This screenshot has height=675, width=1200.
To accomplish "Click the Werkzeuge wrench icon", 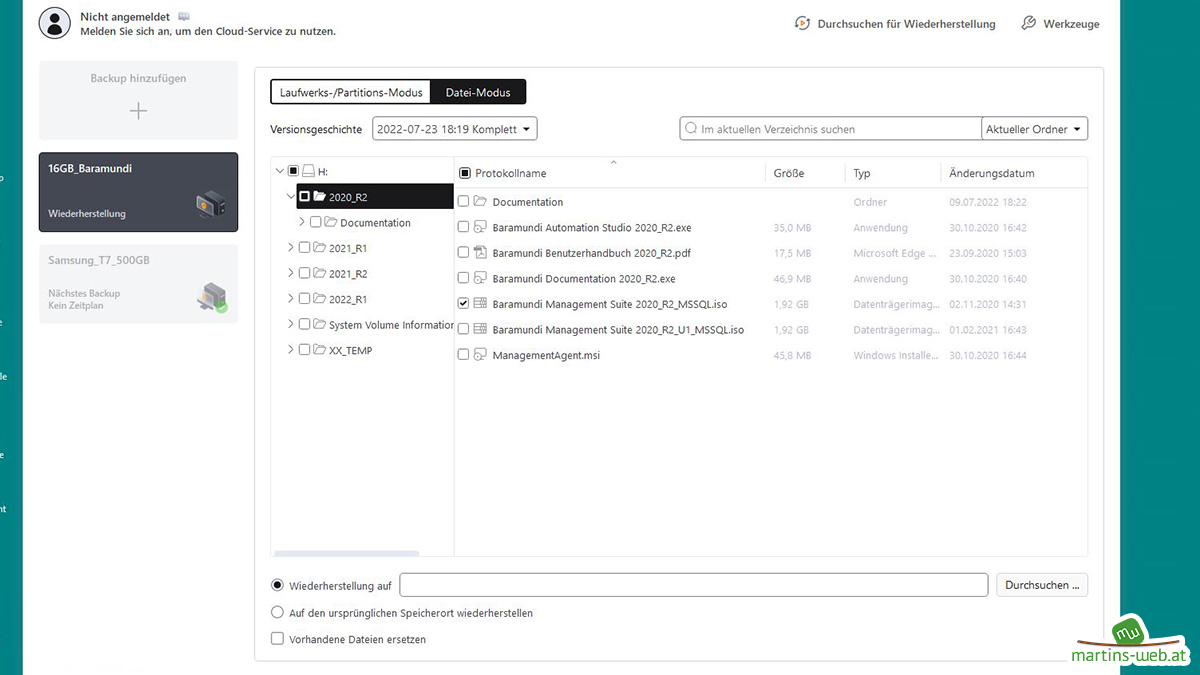I will [x=1028, y=23].
